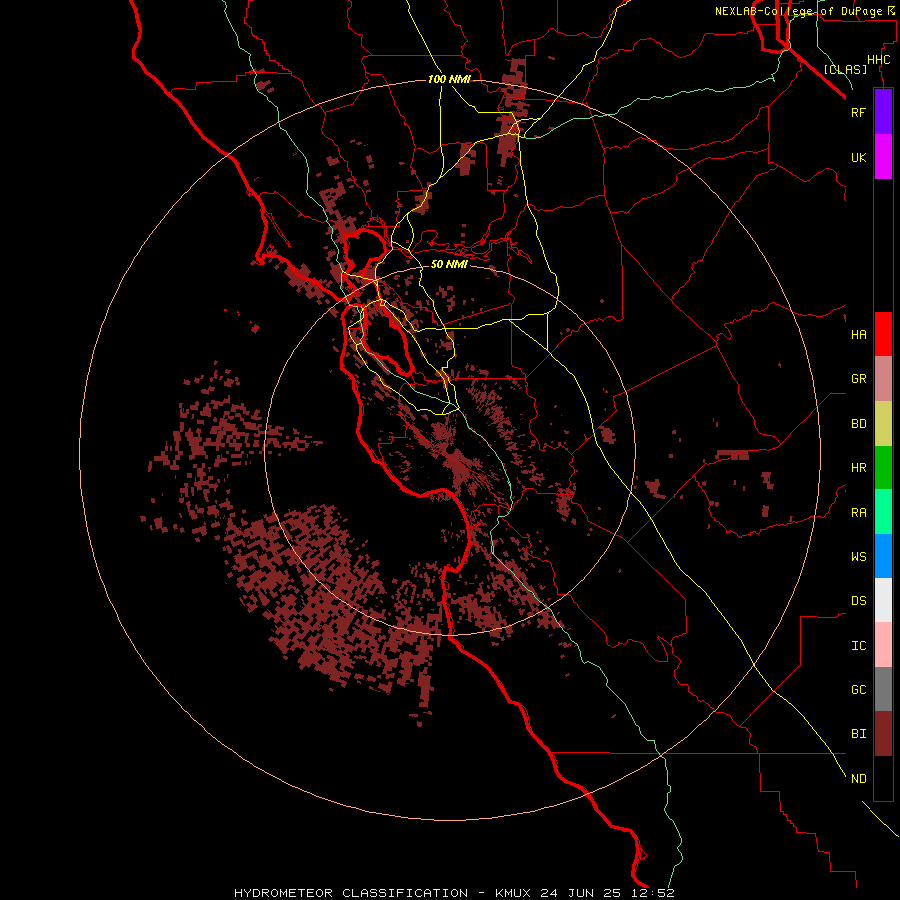The width and height of the screenshot is (900, 900).
Task: Click the IC legend label text
Action: pyautogui.click(x=858, y=646)
